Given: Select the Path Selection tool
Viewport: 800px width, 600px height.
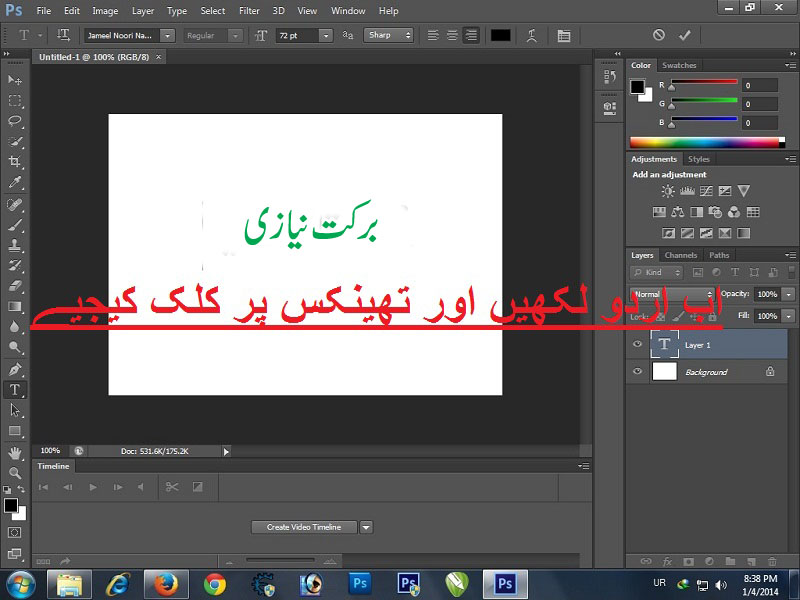Looking at the screenshot, I should click(15, 410).
